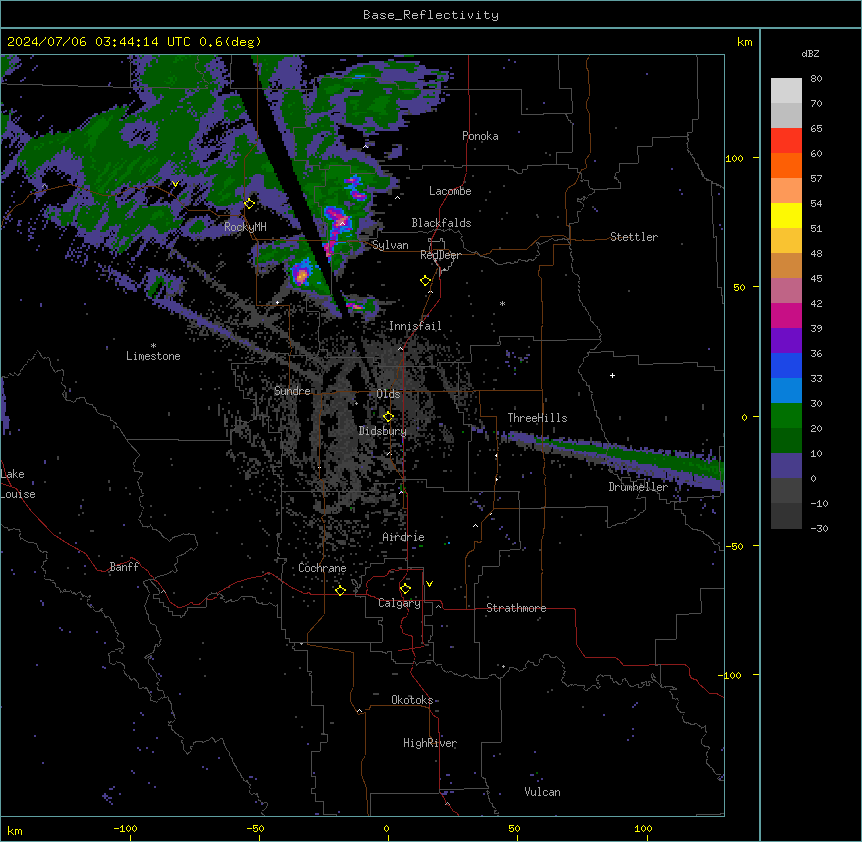Click the asterisk marker above Limestone
The image size is (862, 842).
click(x=153, y=346)
